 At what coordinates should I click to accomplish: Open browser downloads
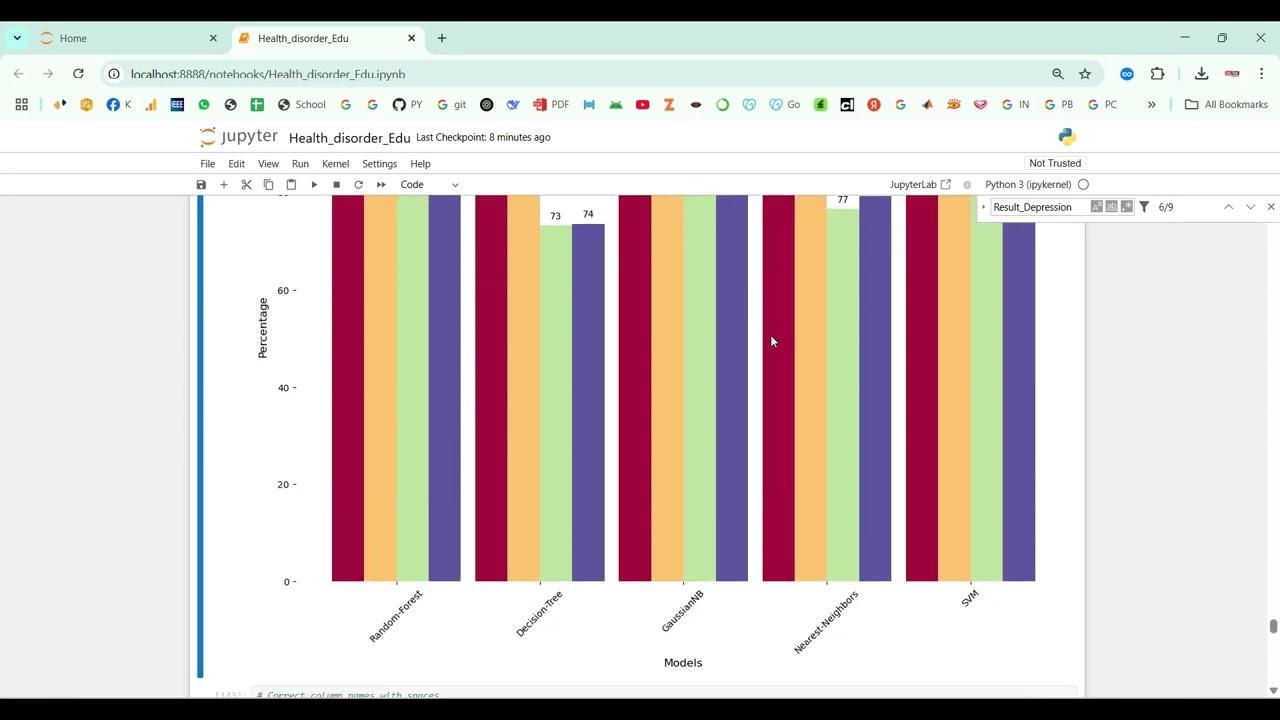1201,74
